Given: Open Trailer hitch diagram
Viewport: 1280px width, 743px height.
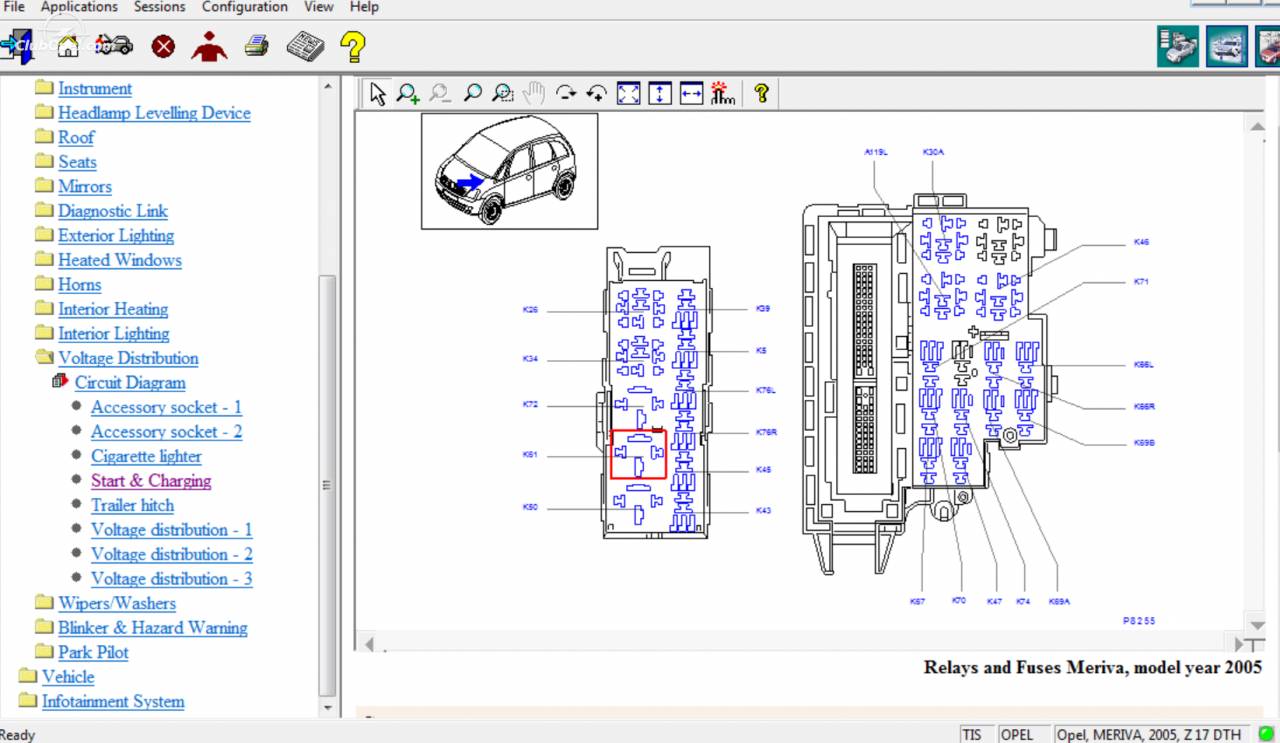Looking at the screenshot, I should coord(132,505).
